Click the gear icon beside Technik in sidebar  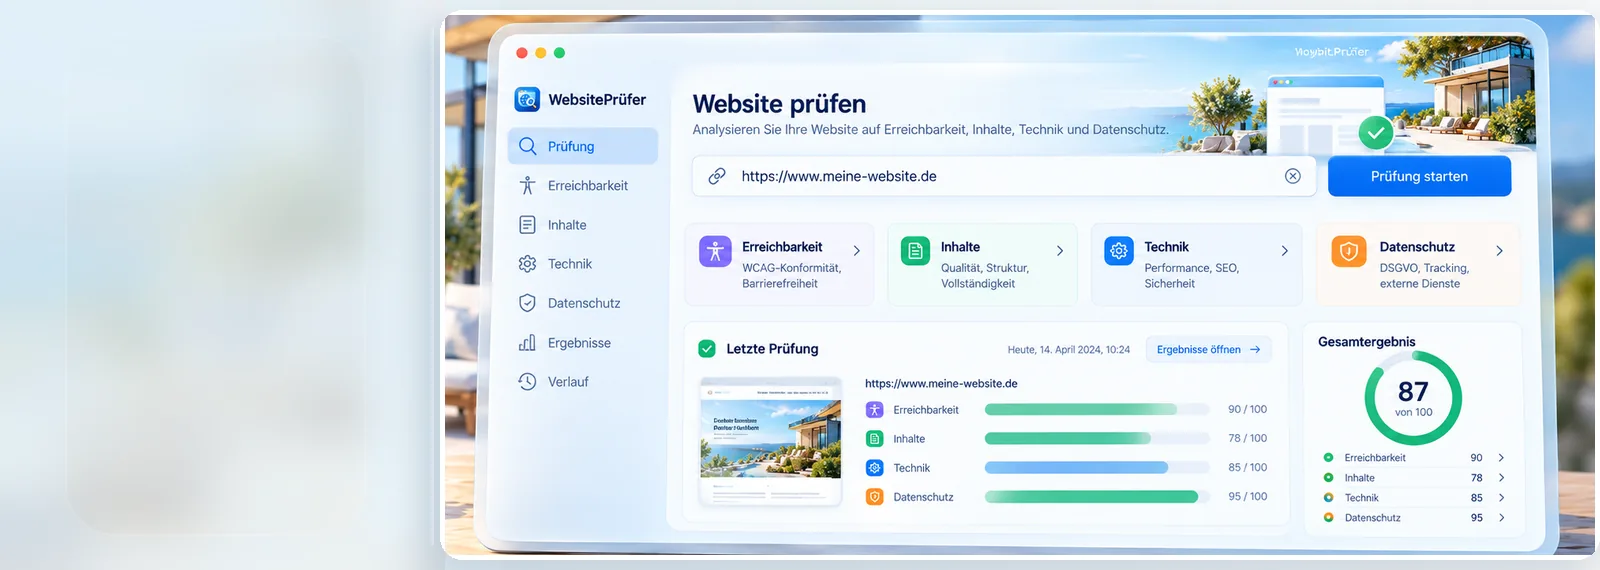528,264
